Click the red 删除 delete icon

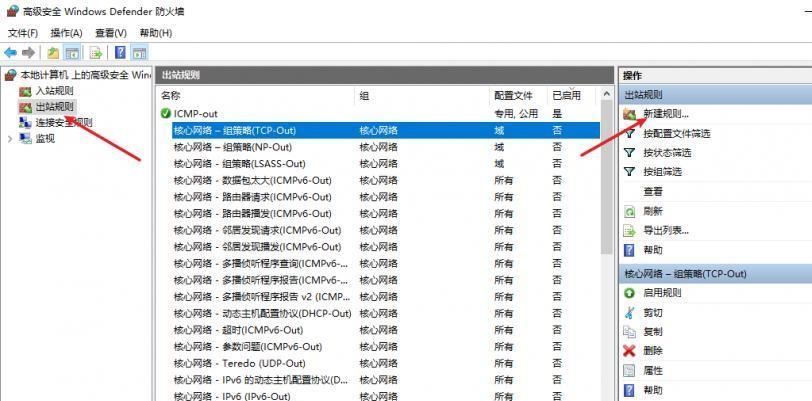coord(629,351)
